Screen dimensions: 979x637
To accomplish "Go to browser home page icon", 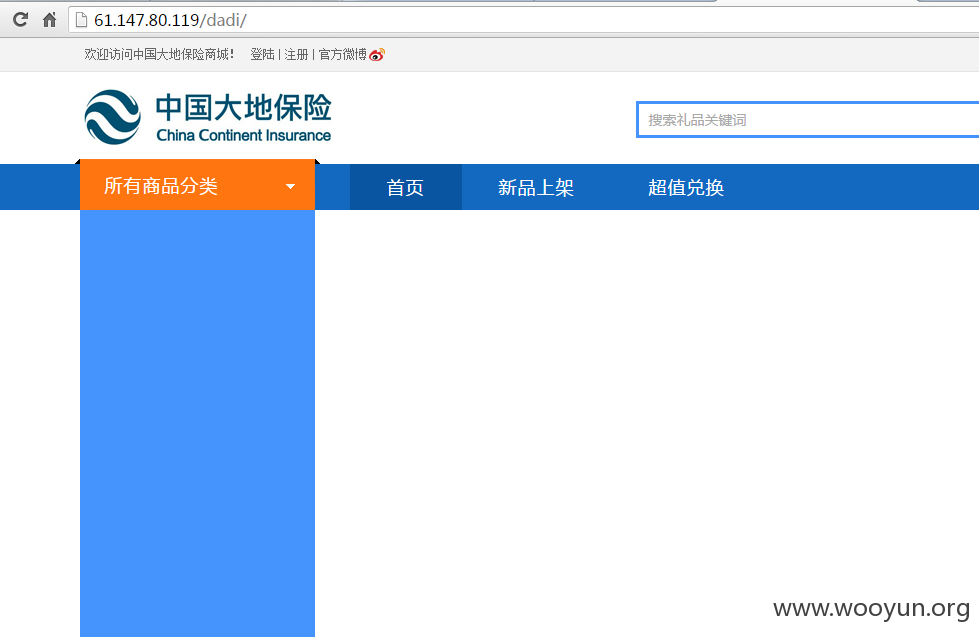I will (49, 20).
